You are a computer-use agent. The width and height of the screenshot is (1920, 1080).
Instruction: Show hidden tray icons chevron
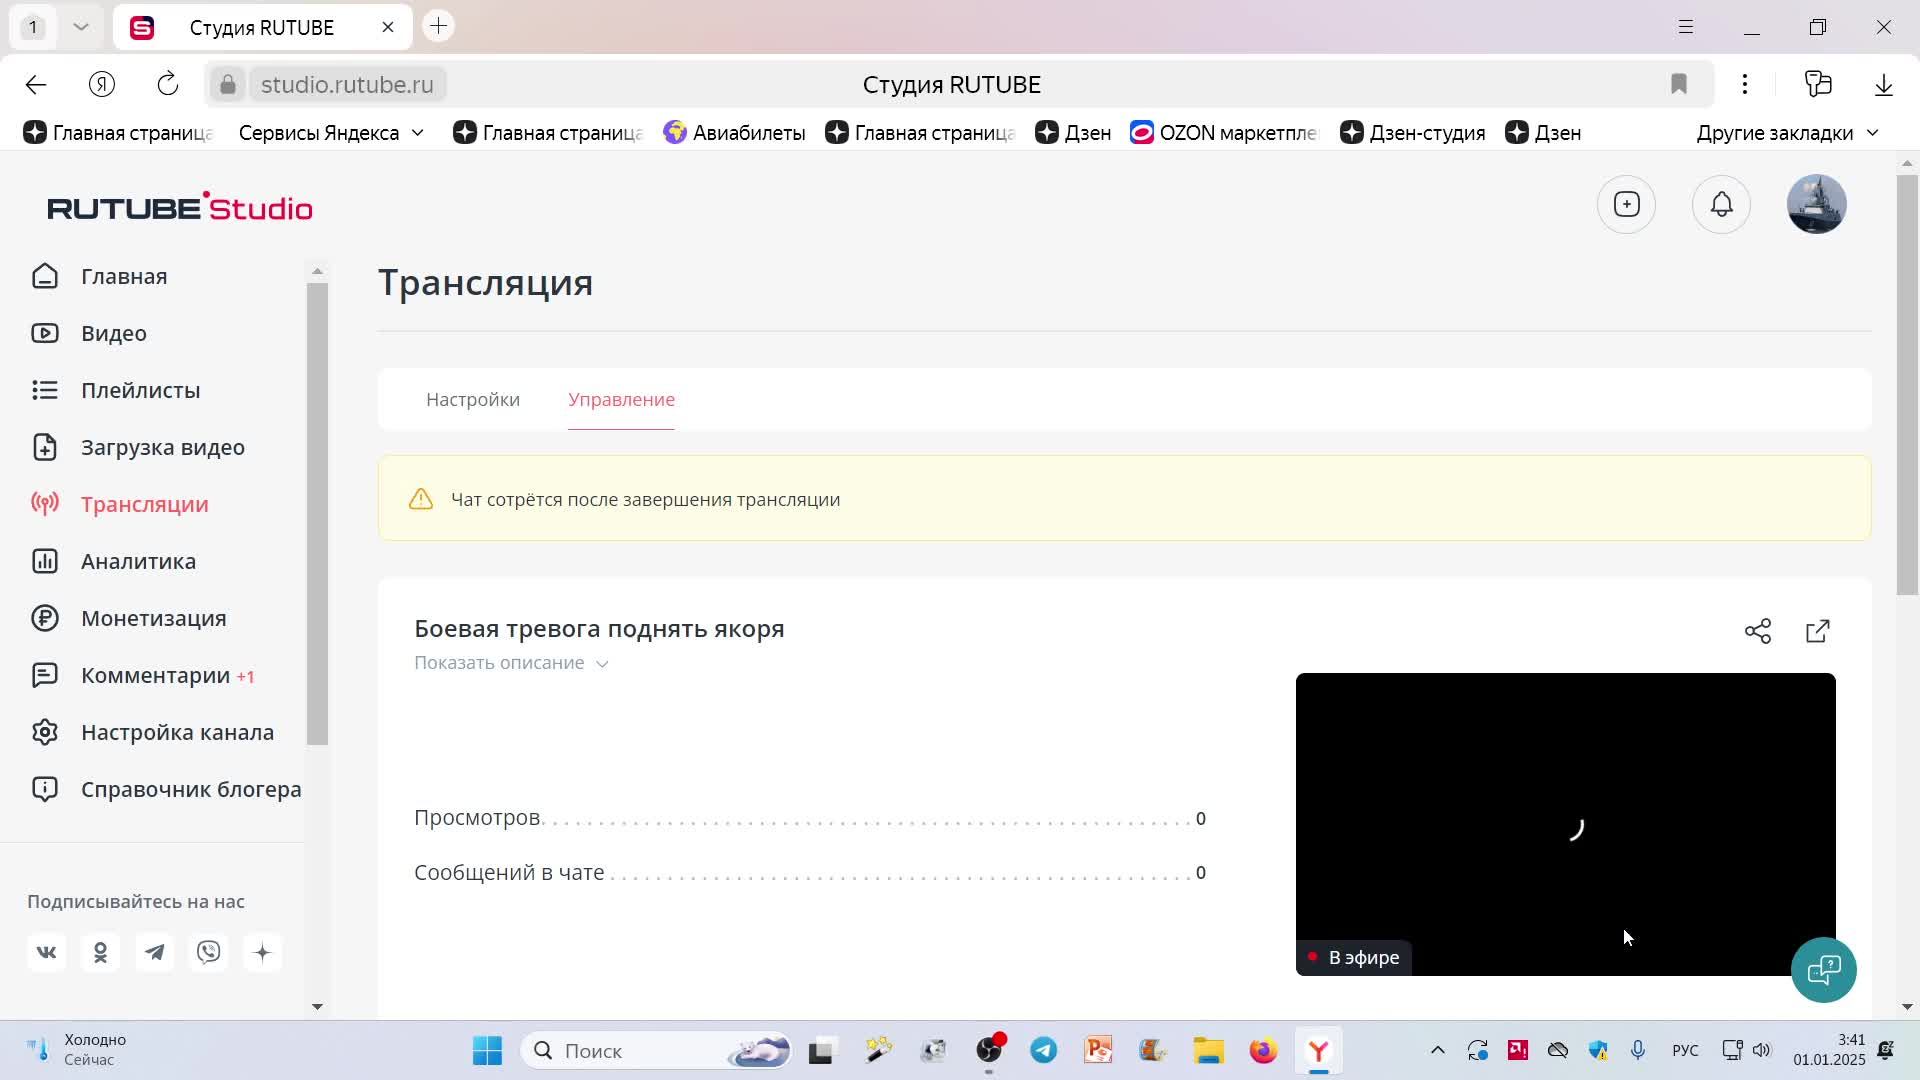pyautogui.click(x=1437, y=1050)
